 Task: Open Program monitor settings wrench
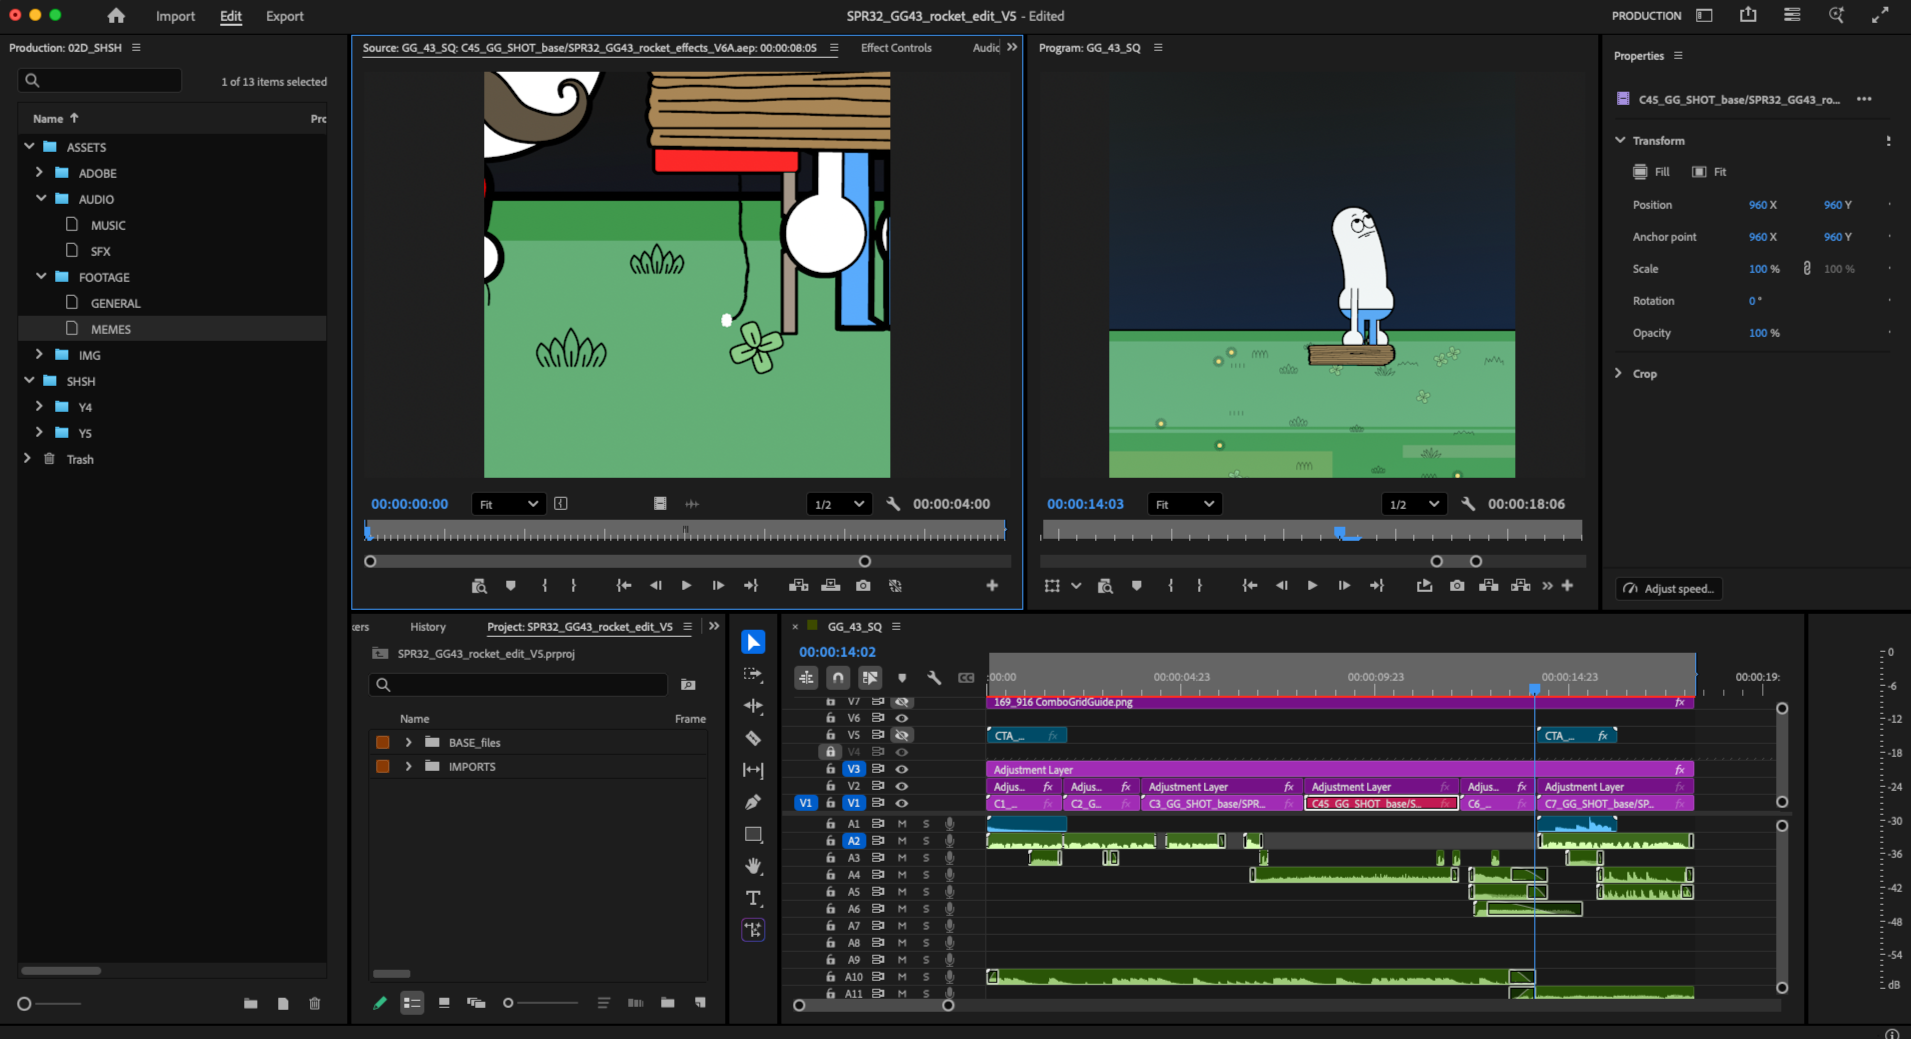pos(1468,504)
